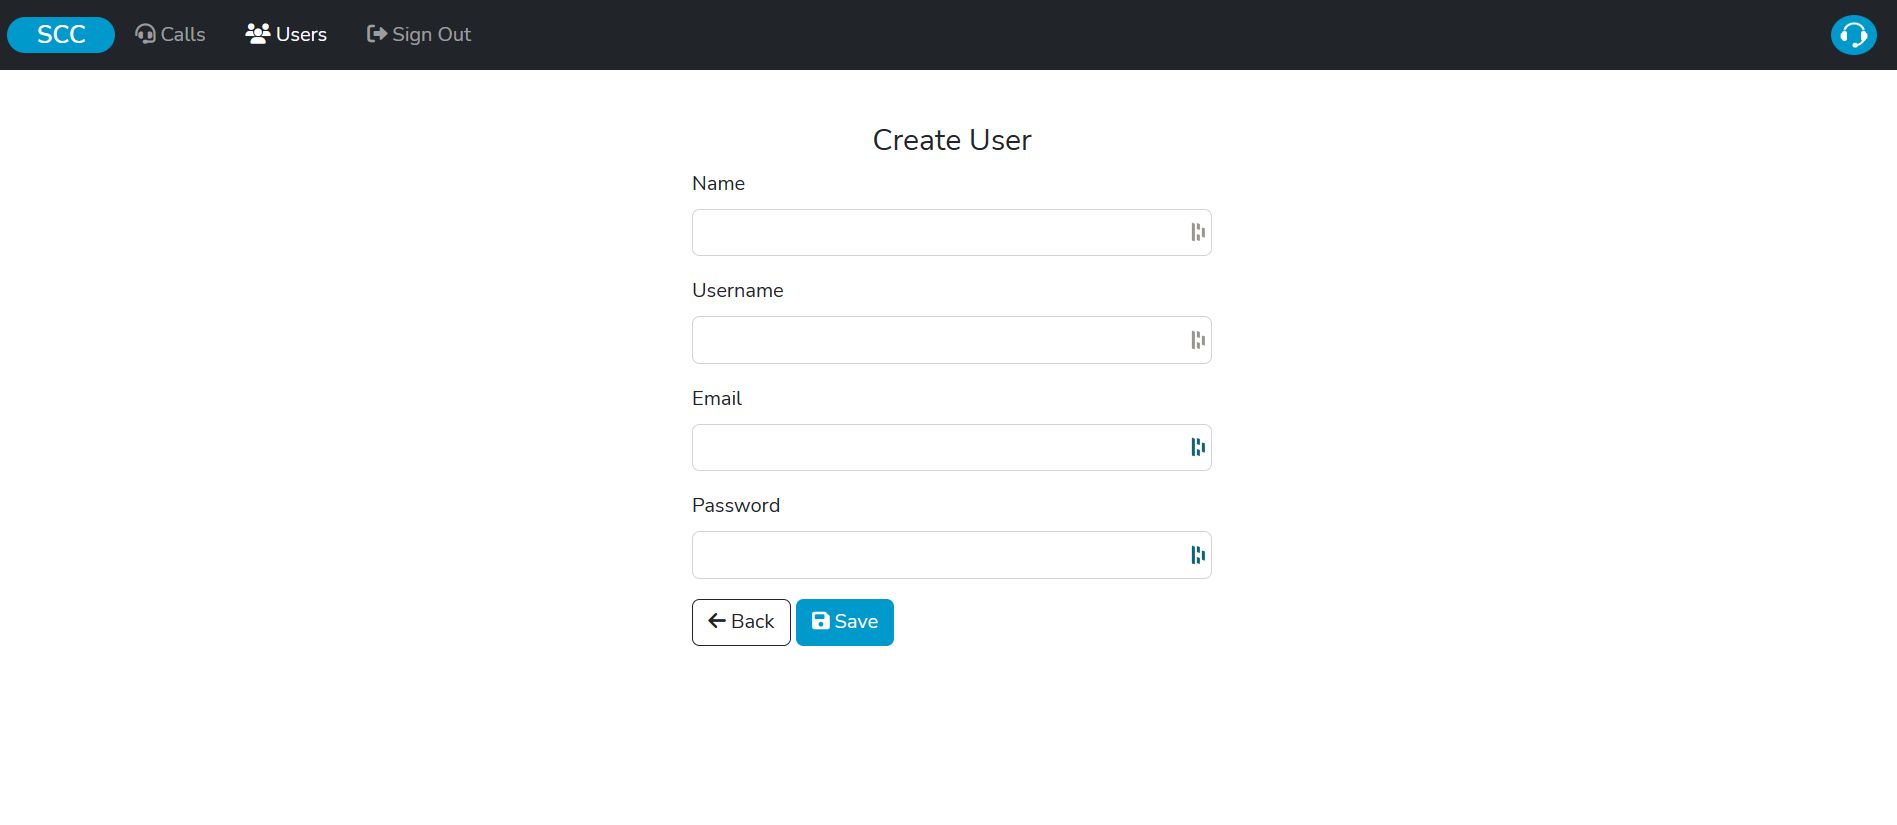This screenshot has width=1897, height=825.
Task: Click the Username field label
Action: pos(737,291)
